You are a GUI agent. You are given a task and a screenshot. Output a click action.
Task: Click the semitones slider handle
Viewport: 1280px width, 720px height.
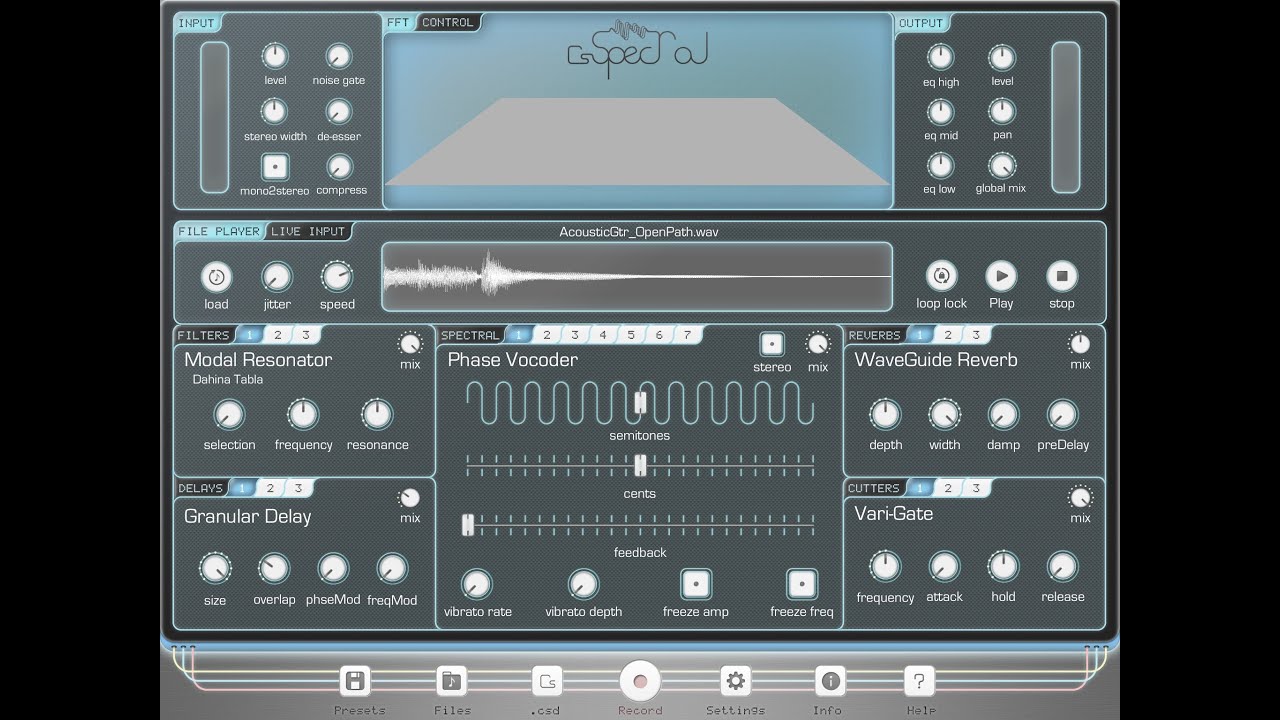pos(640,403)
